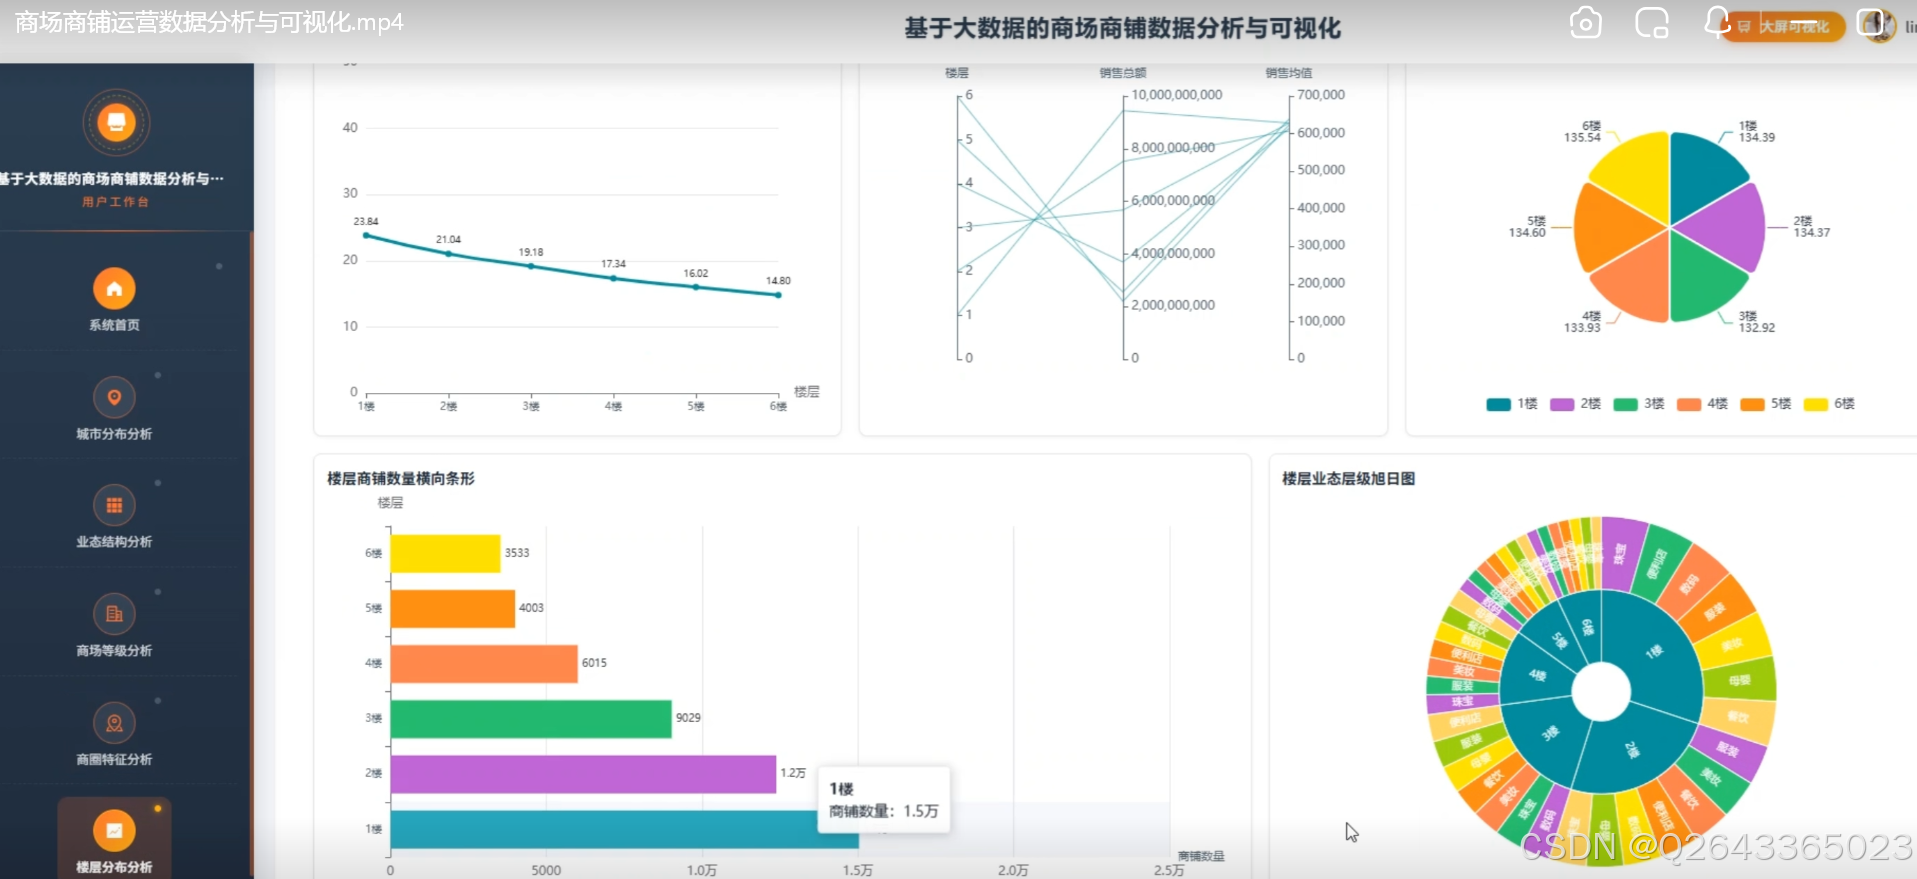
Task: Click the video filename 商场商铺运营数据分析与可视化.mp4
Action: [x=209, y=22]
